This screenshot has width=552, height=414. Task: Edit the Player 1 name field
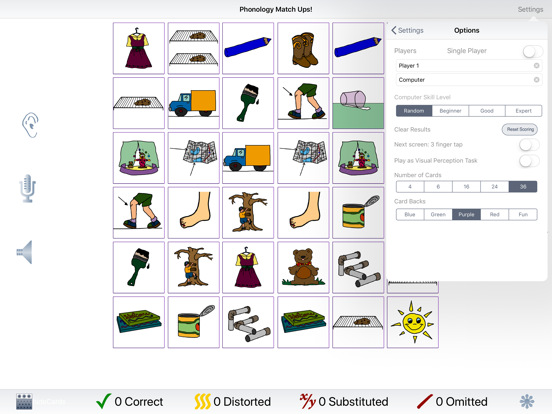[x=469, y=65]
